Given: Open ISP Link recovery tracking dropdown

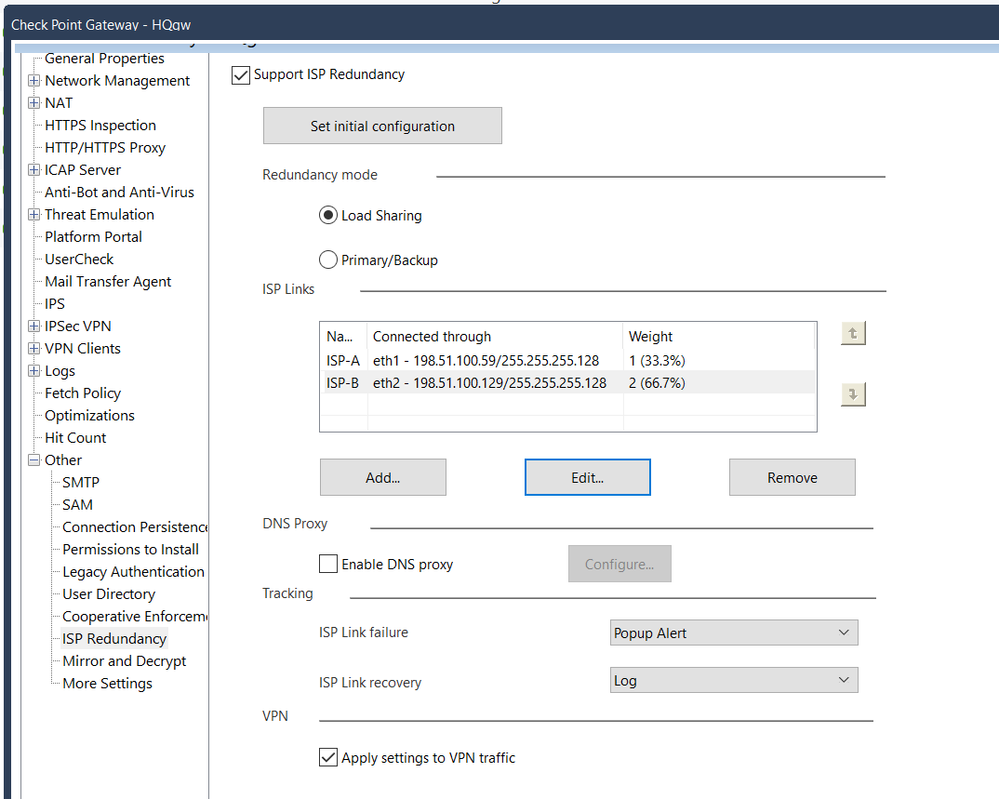Looking at the screenshot, I should [734, 680].
